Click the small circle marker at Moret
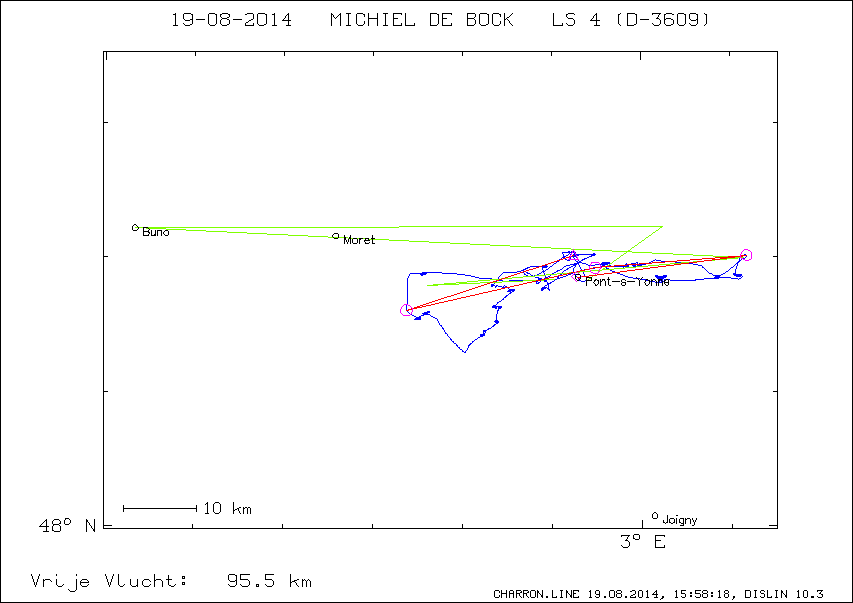 point(336,236)
